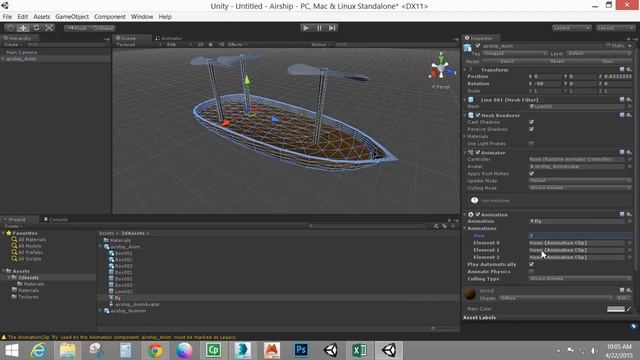The height and width of the screenshot is (360, 640).
Task: Toggle Play Automatically checkbox
Action: point(531,264)
